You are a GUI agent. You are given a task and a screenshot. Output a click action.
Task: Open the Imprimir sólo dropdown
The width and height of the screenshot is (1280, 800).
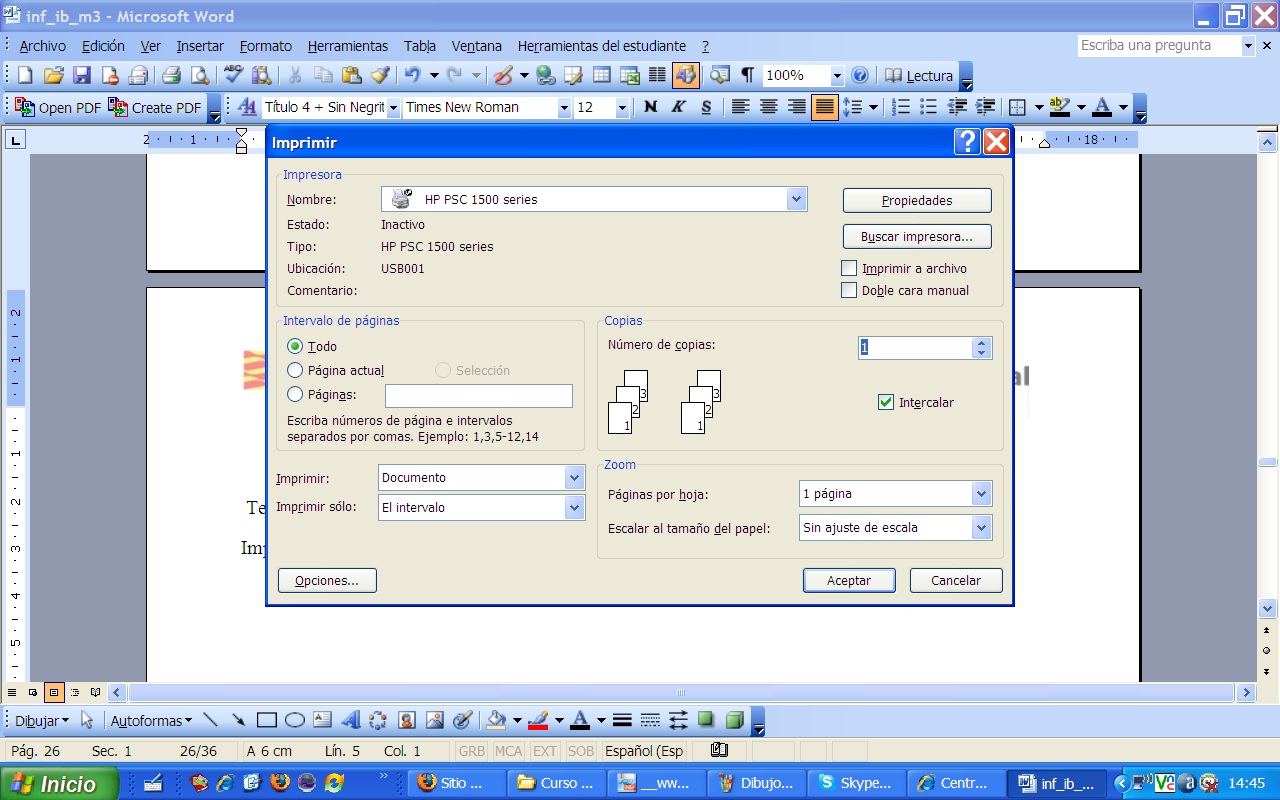point(574,508)
